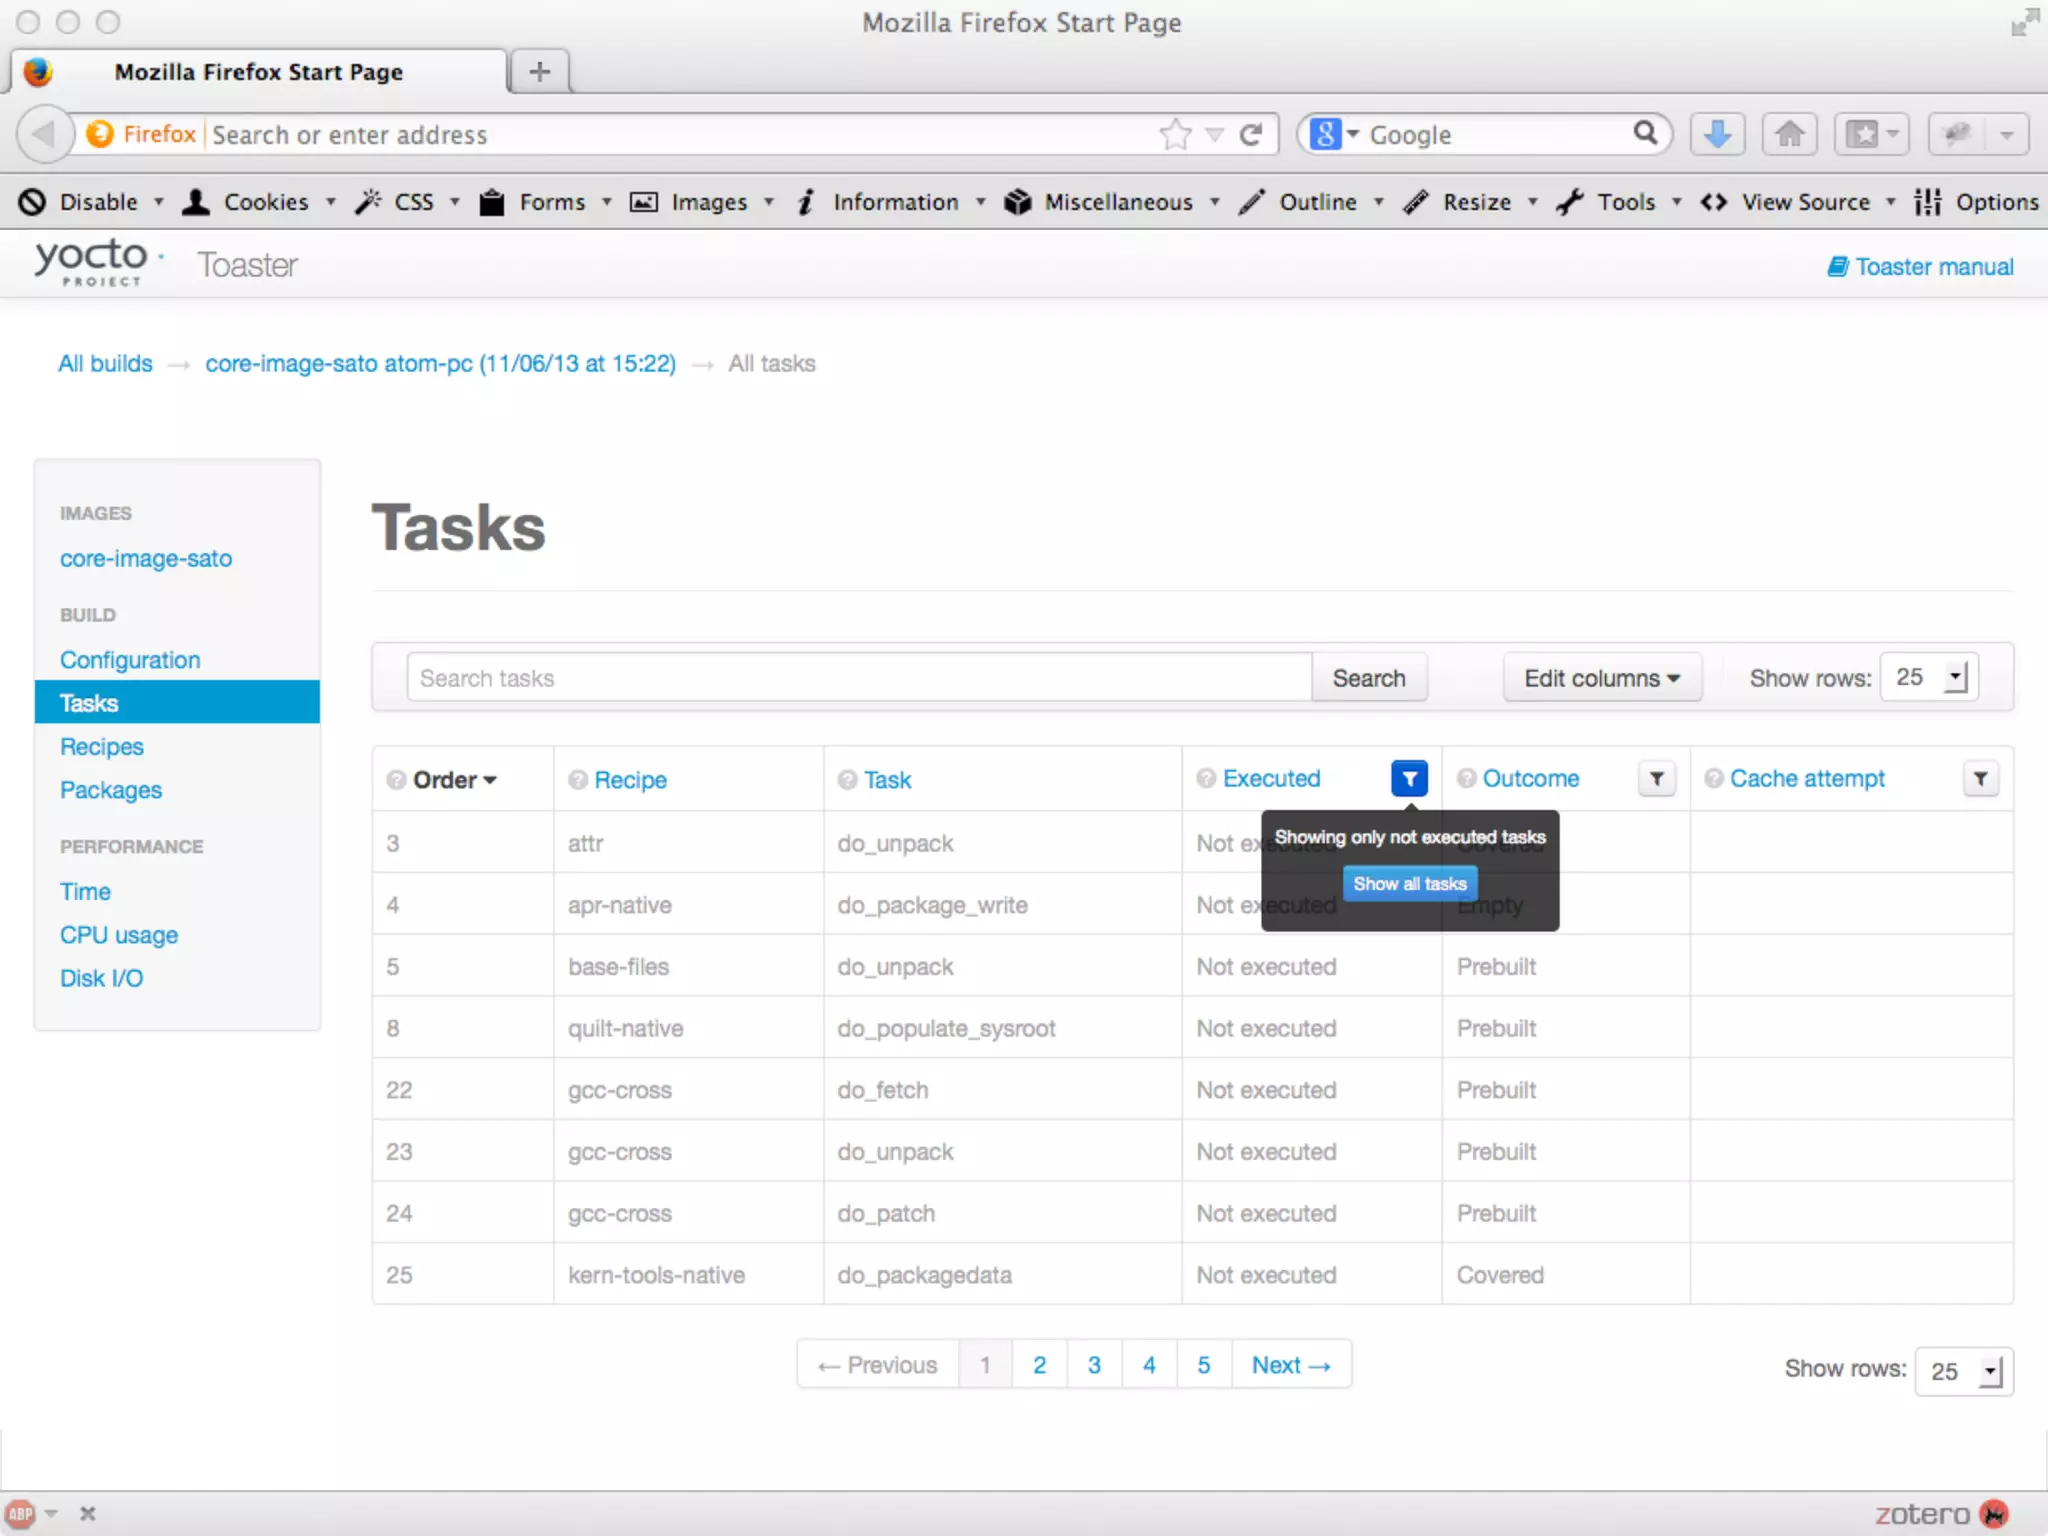Click the bookmark star icon
2048x1536 pixels.
pyautogui.click(x=1175, y=134)
